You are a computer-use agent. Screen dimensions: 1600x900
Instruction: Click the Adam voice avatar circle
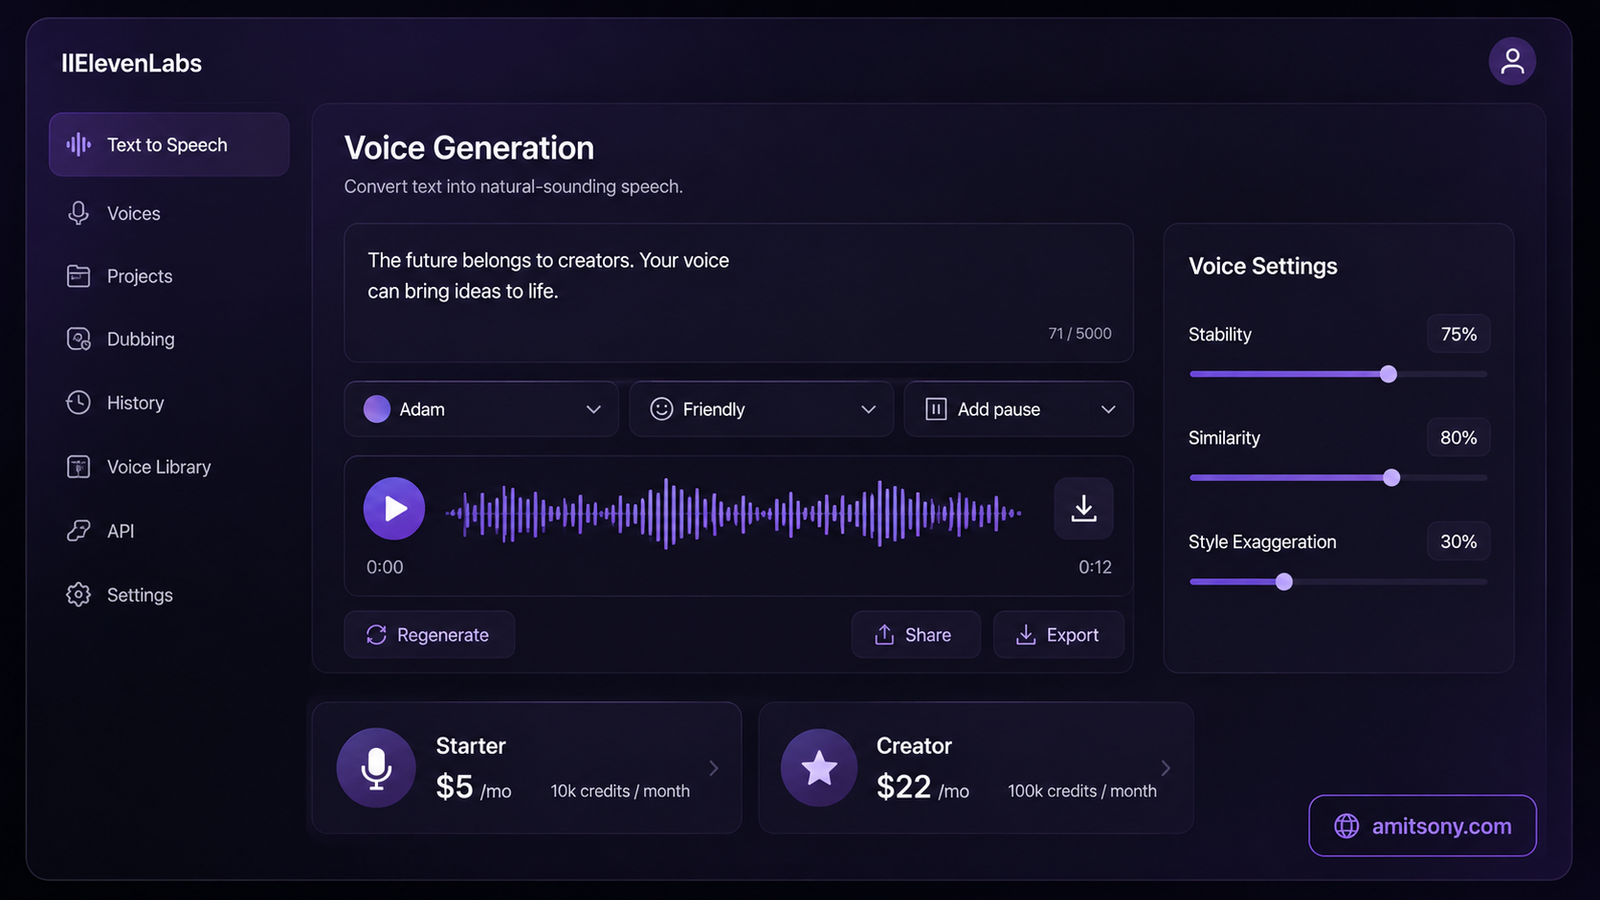coord(377,409)
